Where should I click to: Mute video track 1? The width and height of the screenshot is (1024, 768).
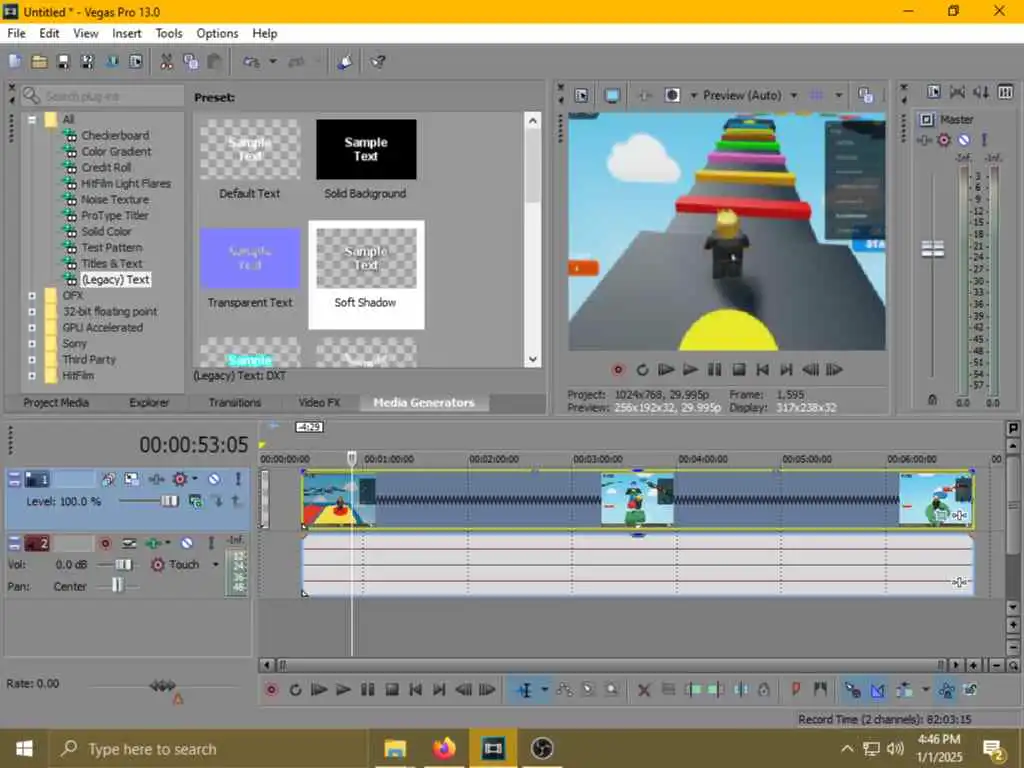pyautogui.click(x=214, y=479)
